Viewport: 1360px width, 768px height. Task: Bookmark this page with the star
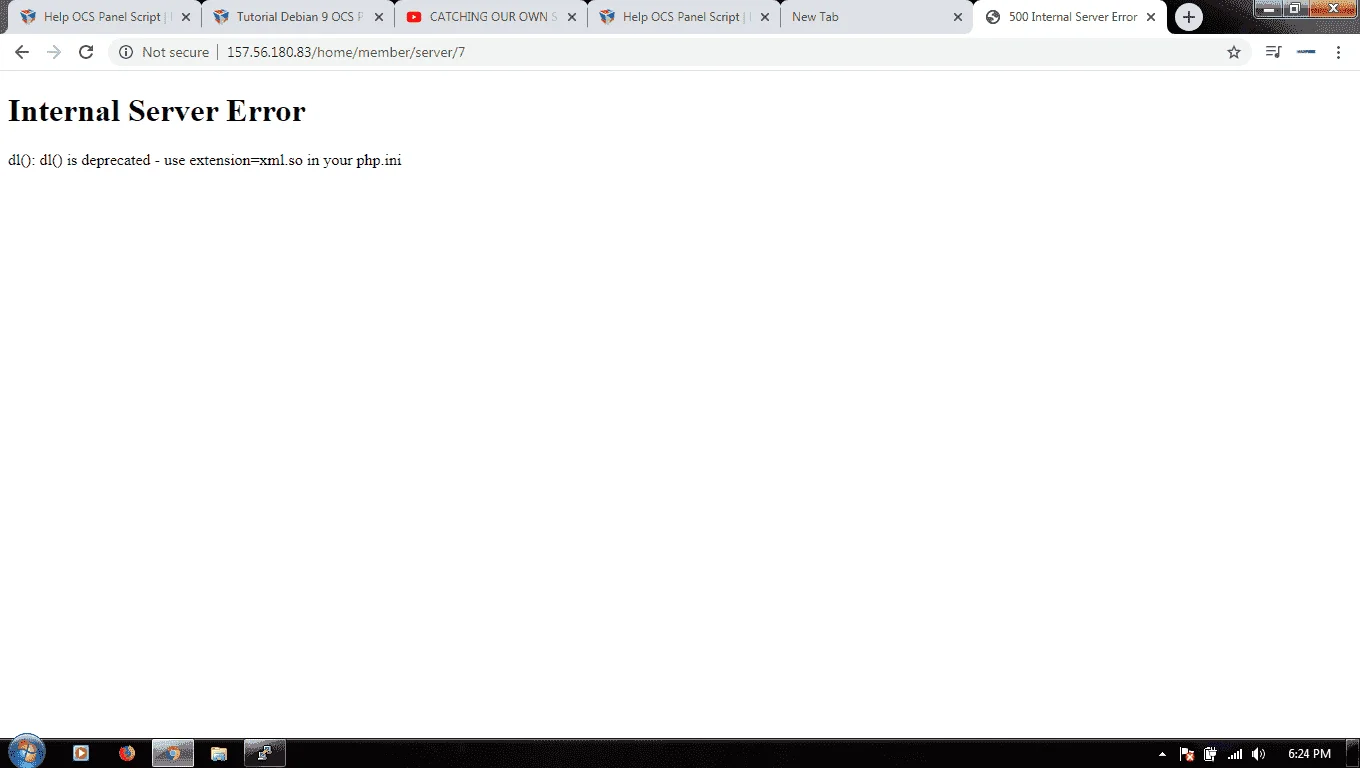[1234, 52]
